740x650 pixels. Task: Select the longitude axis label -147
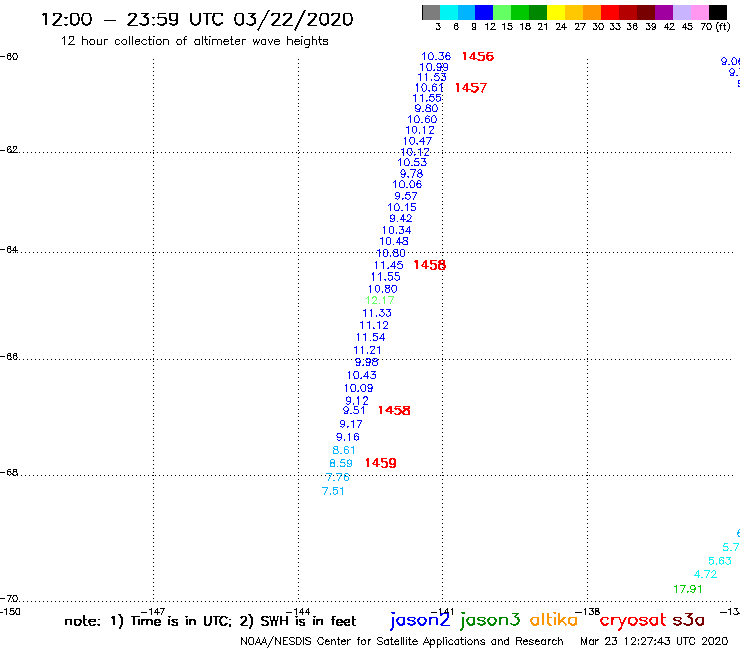click(x=153, y=611)
